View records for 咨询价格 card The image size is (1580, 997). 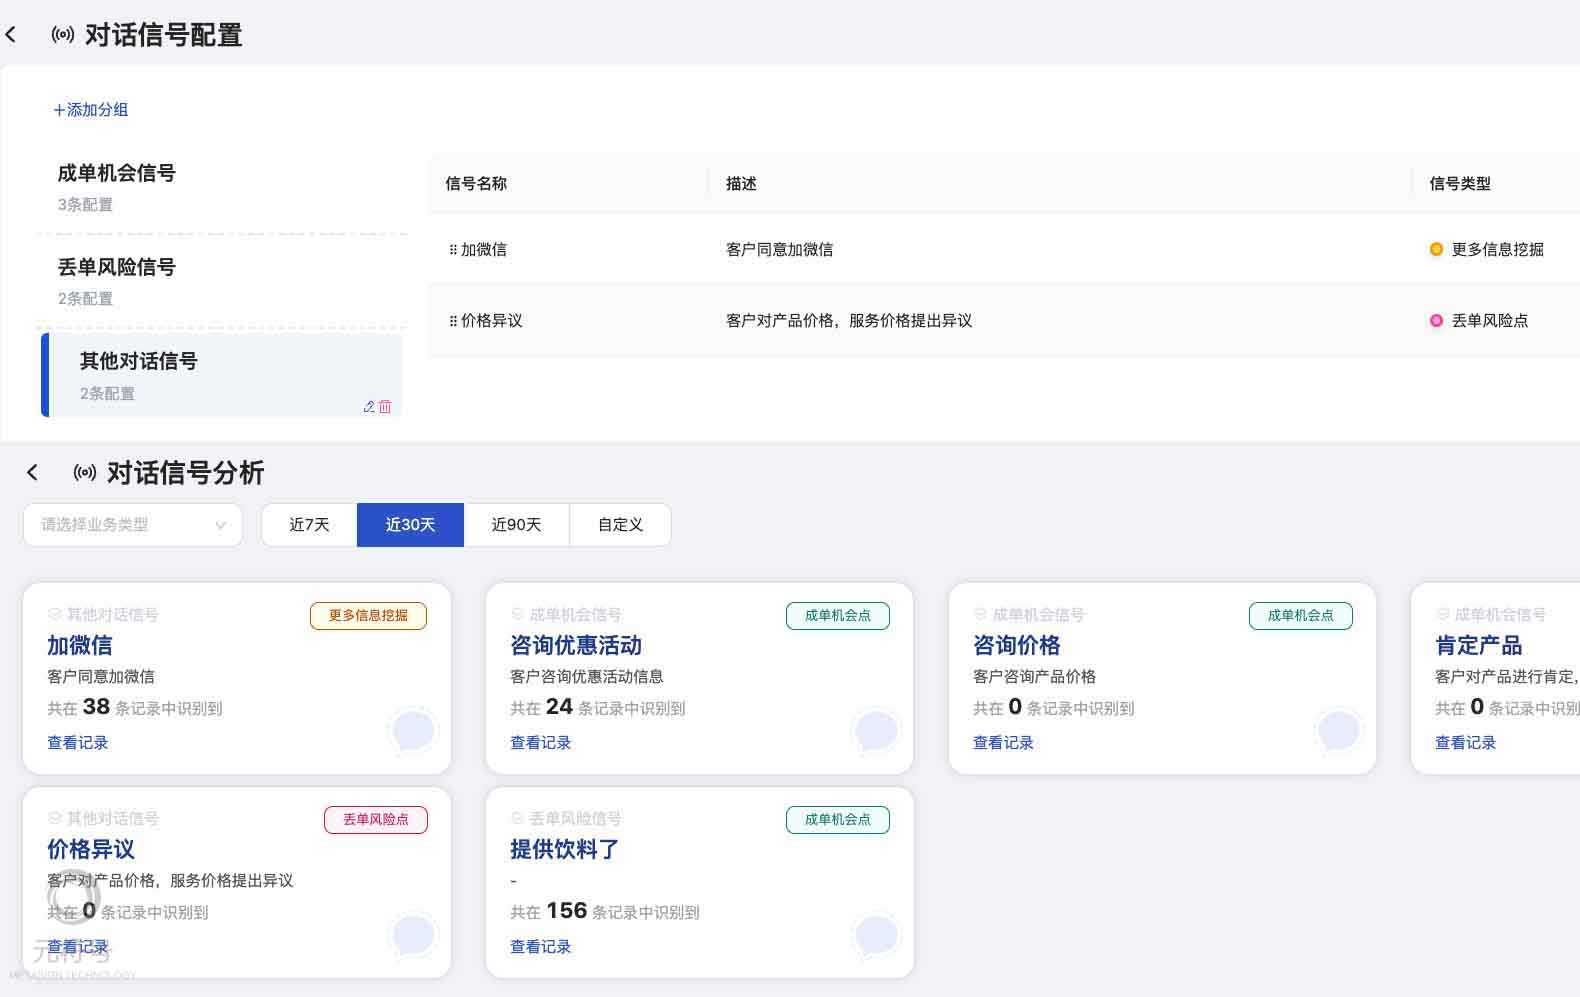pos(1004,743)
